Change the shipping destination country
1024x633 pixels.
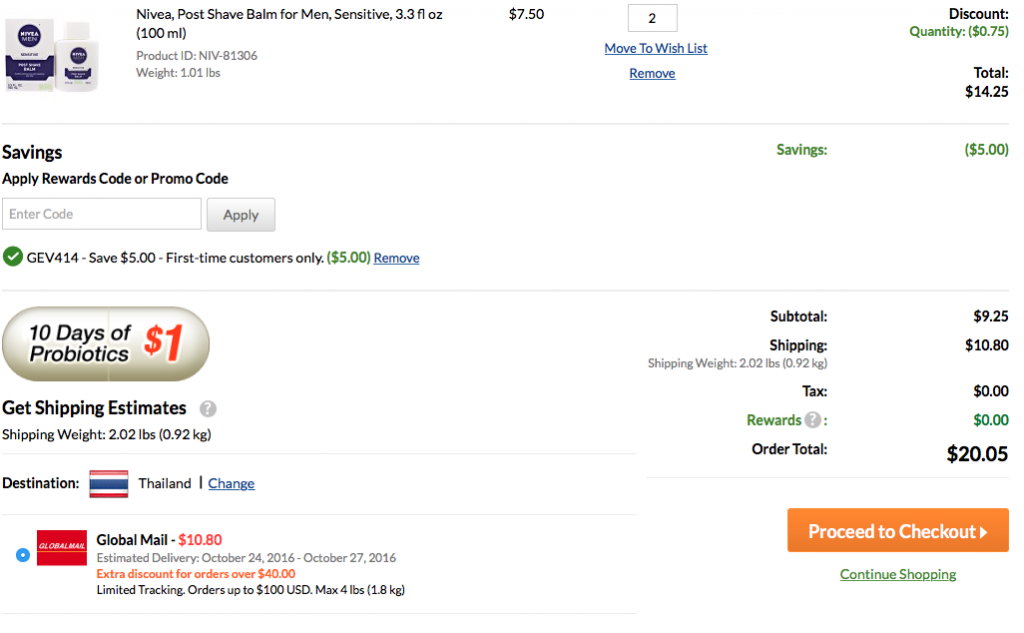[231, 484]
